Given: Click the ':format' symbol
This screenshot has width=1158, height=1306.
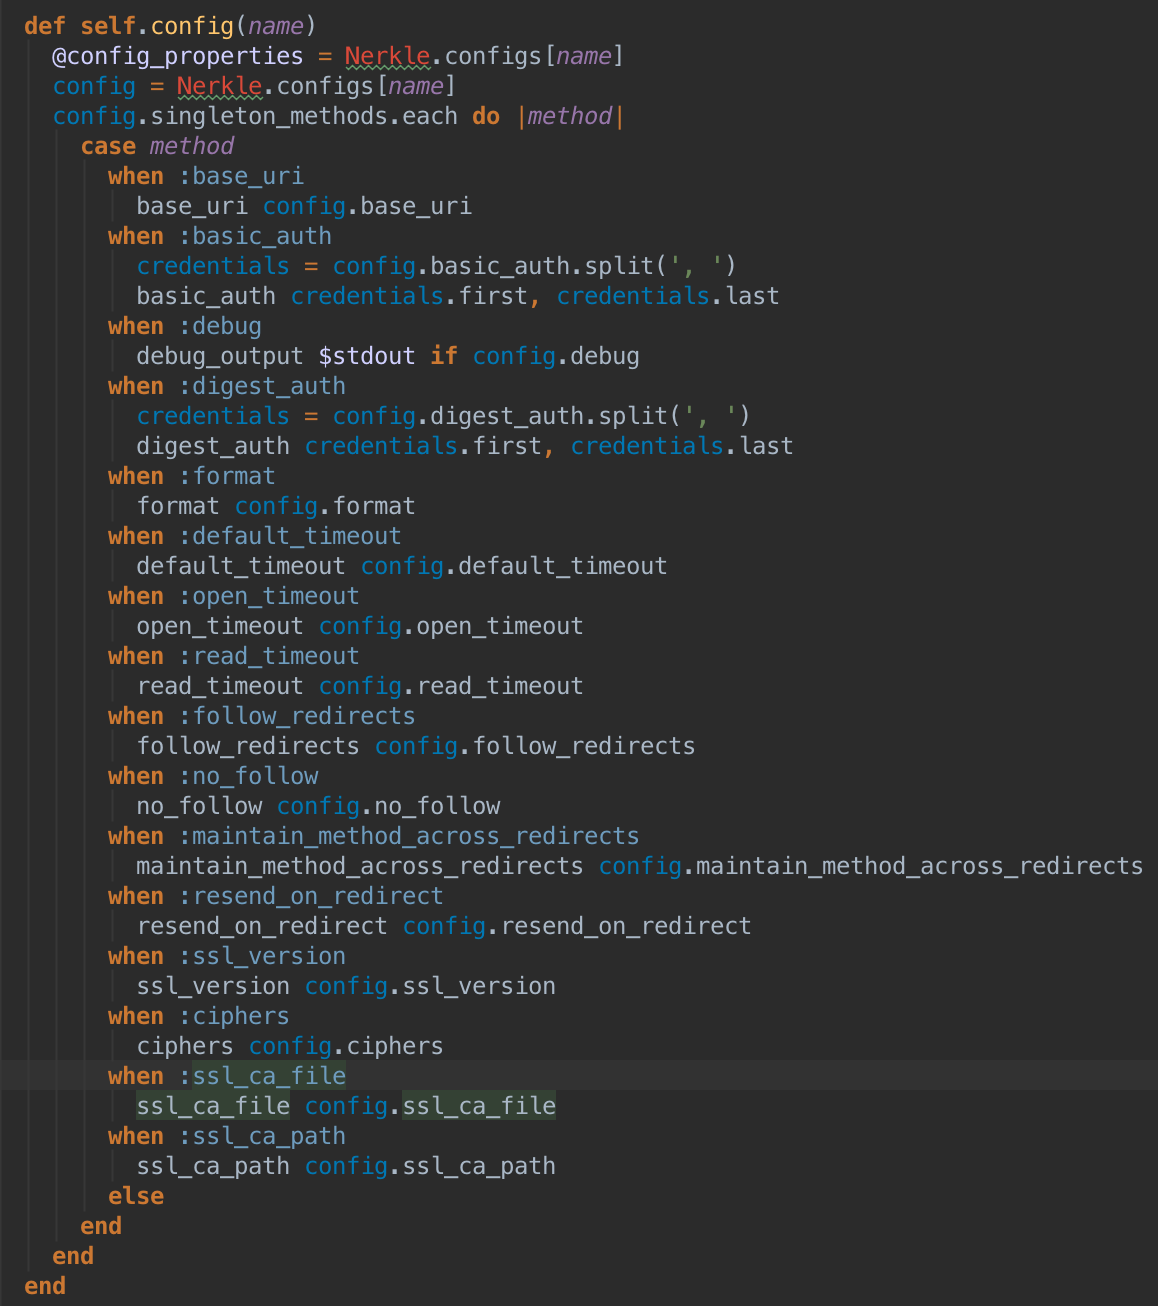Looking at the screenshot, I should coord(227,476).
